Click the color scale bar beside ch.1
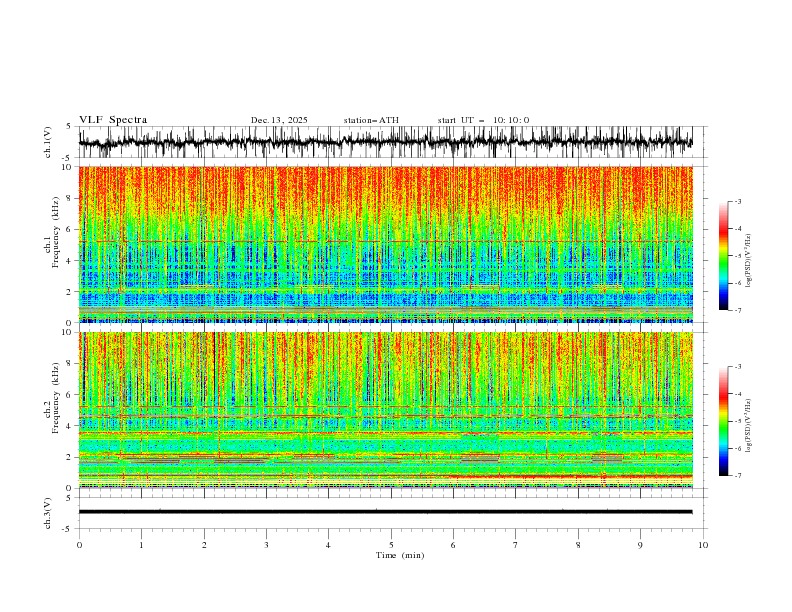 coord(723,256)
